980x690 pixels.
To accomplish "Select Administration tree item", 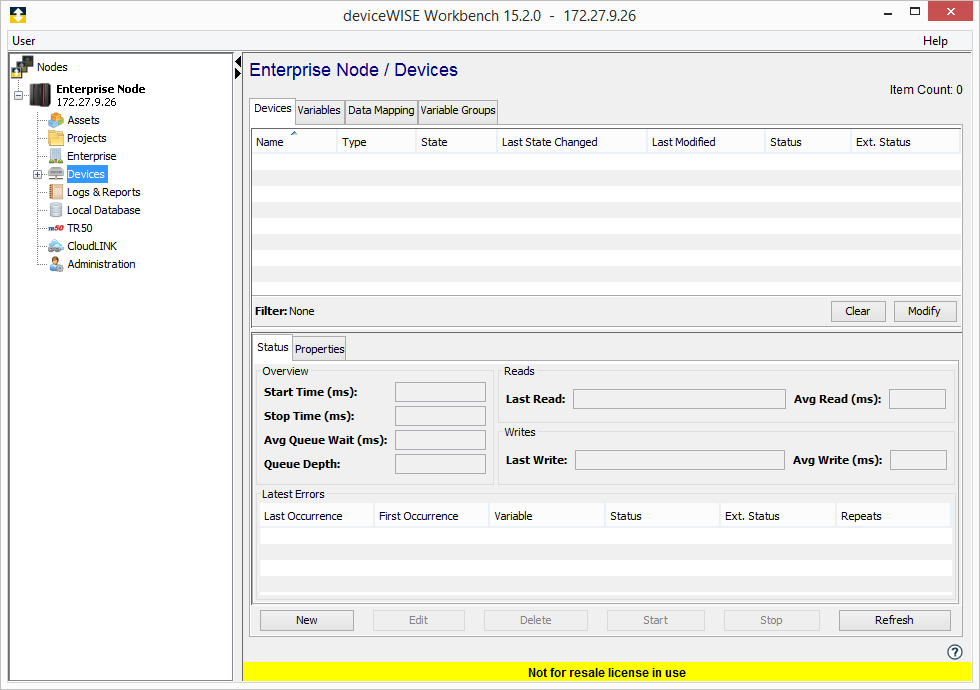I will point(101,264).
